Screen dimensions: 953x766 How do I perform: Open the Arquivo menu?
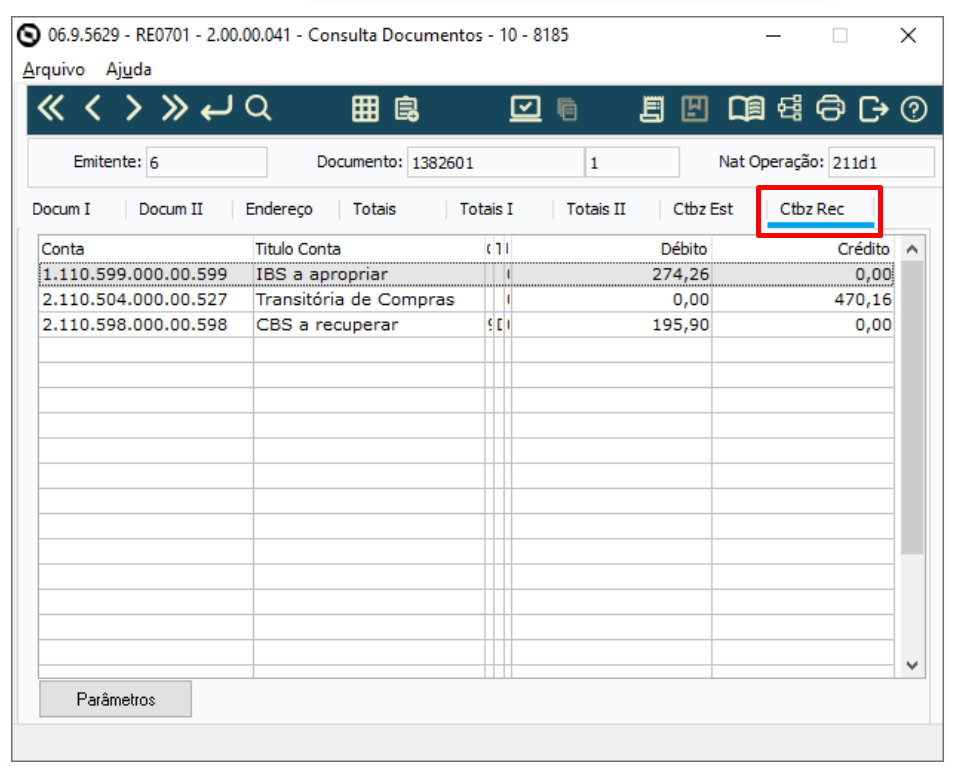[53, 69]
